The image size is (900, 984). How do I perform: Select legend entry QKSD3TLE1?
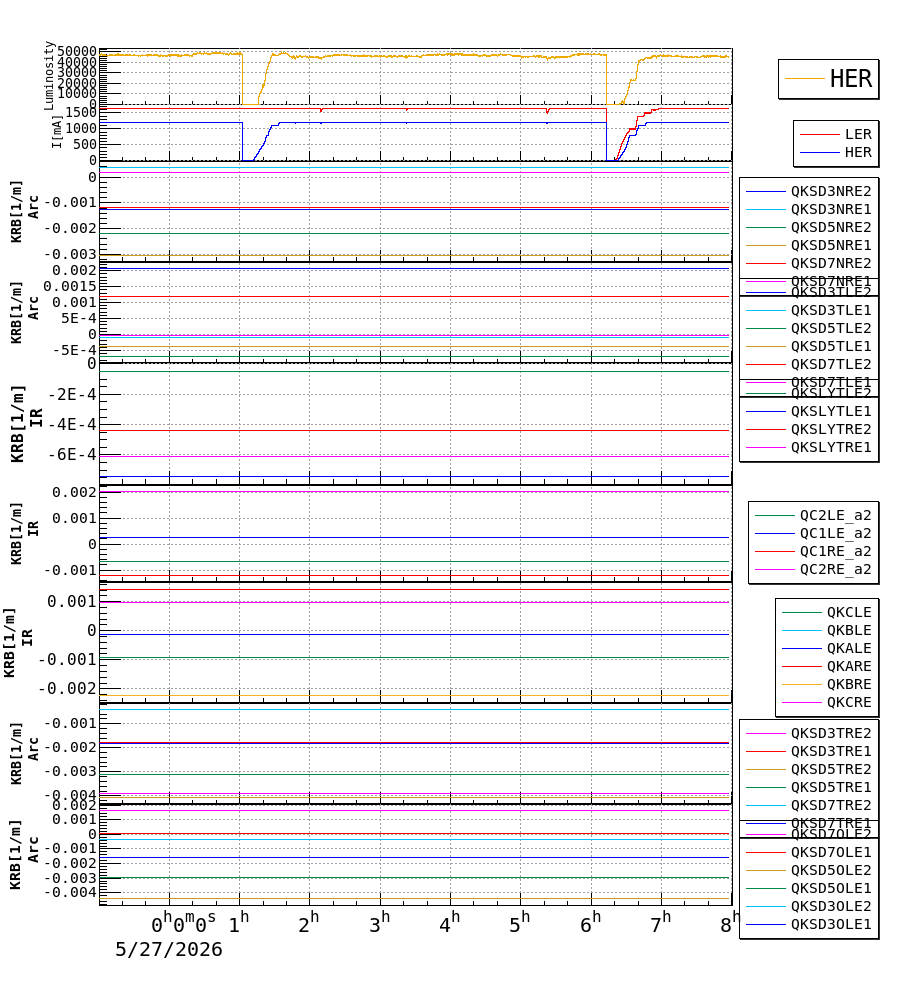[x=830, y=311]
